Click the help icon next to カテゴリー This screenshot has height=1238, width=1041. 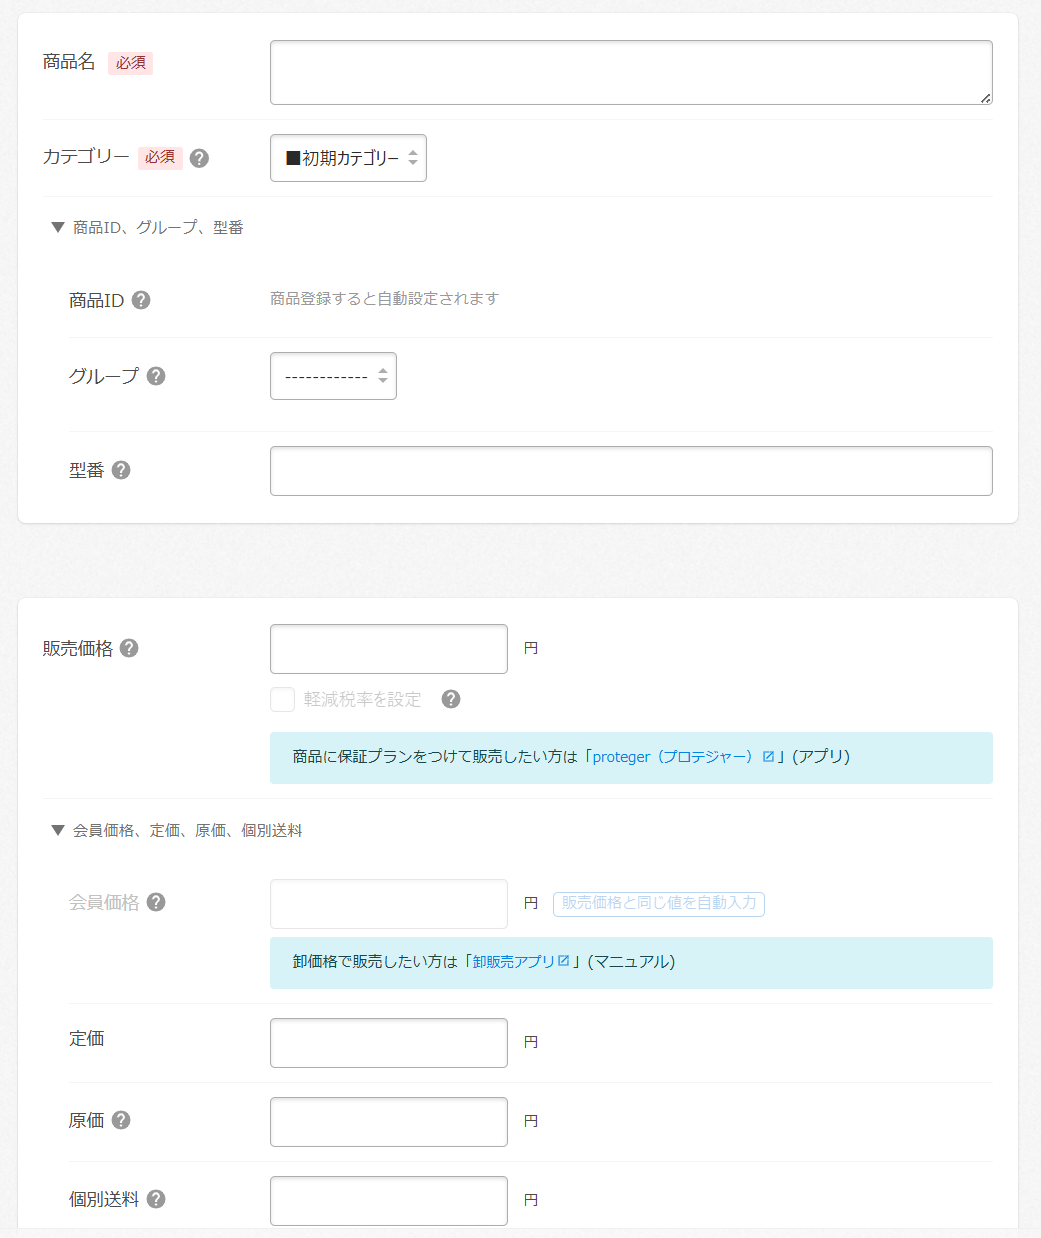[199, 158]
